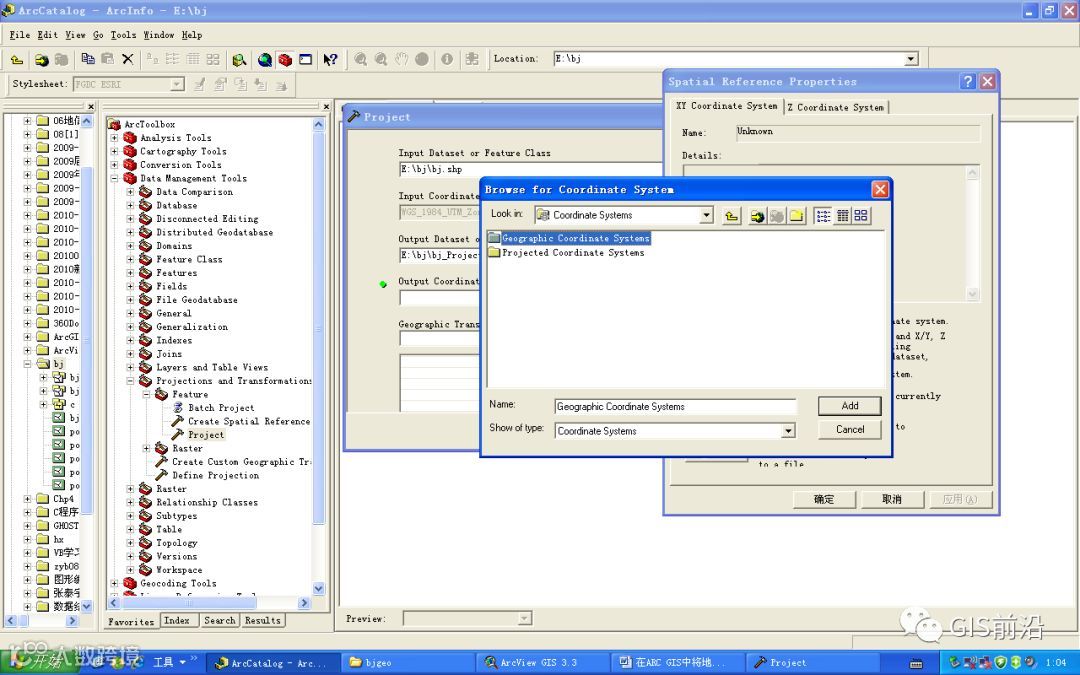
Task: Expand the Cartography Tools toolbox
Action: click(x=114, y=151)
